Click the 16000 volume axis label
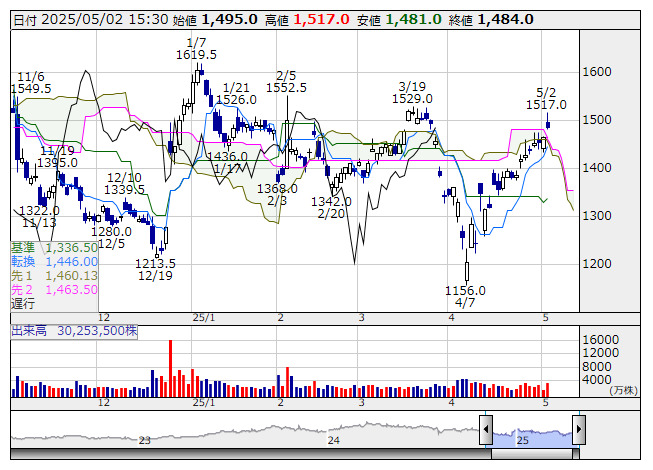Viewport: 653px width, 470px height. click(x=600, y=340)
